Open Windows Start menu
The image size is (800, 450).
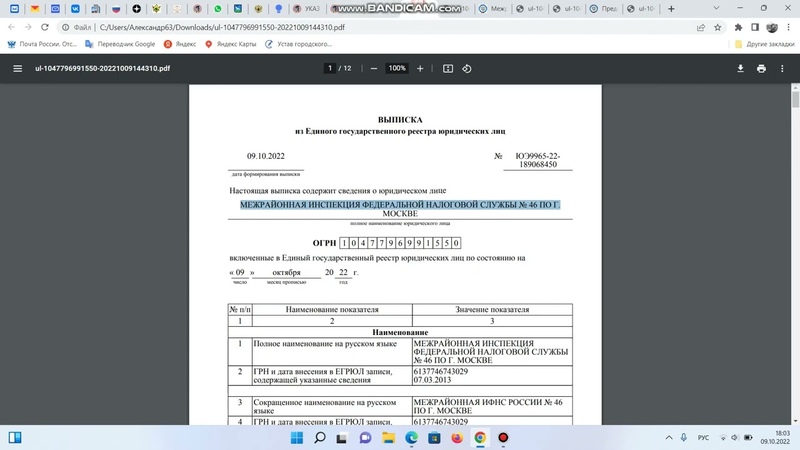click(x=296, y=438)
